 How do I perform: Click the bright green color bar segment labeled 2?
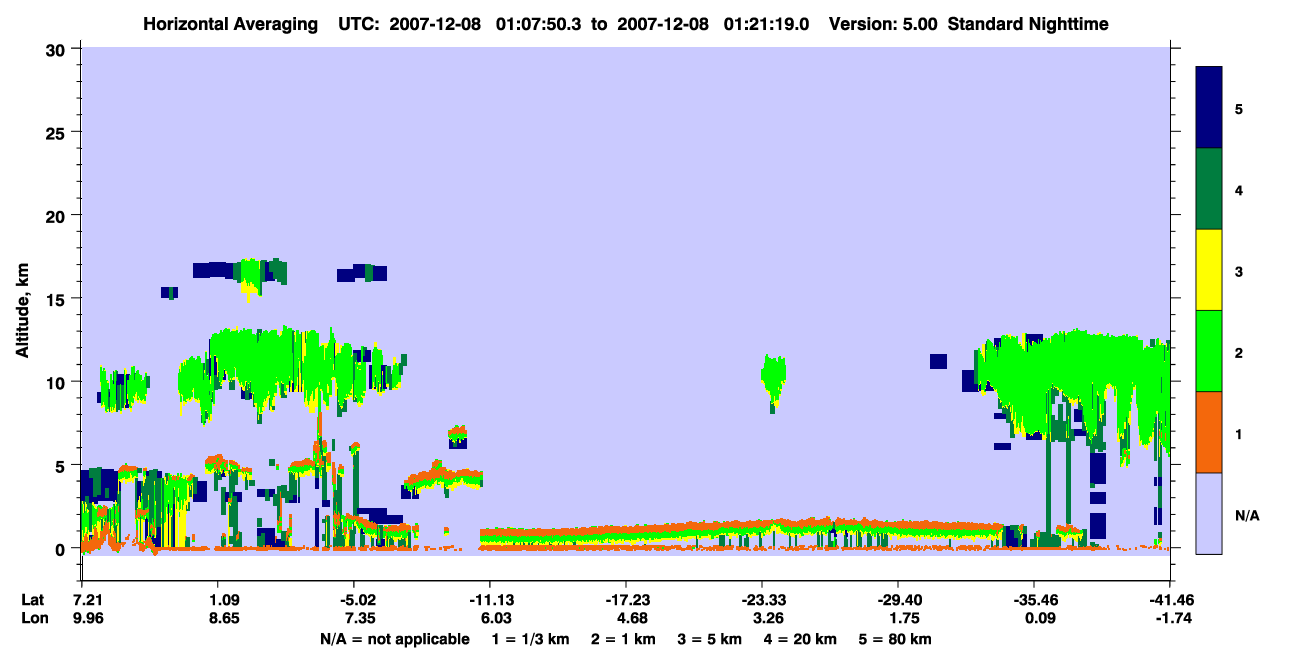1209,351
